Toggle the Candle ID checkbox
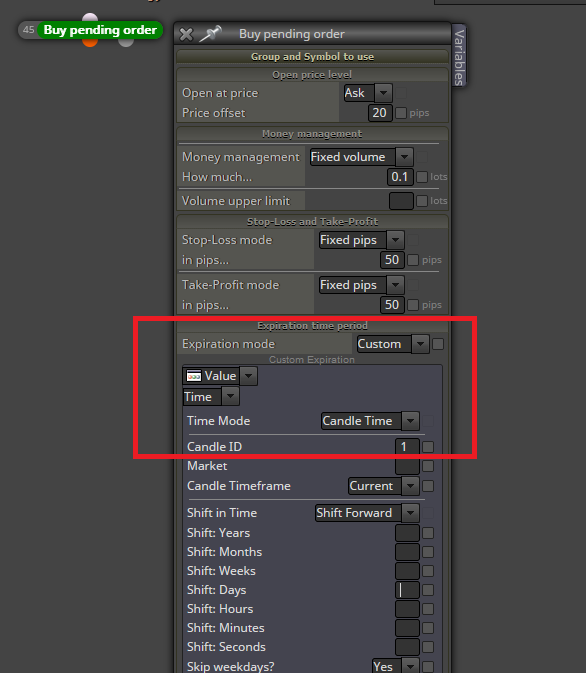 tap(428, 447)
